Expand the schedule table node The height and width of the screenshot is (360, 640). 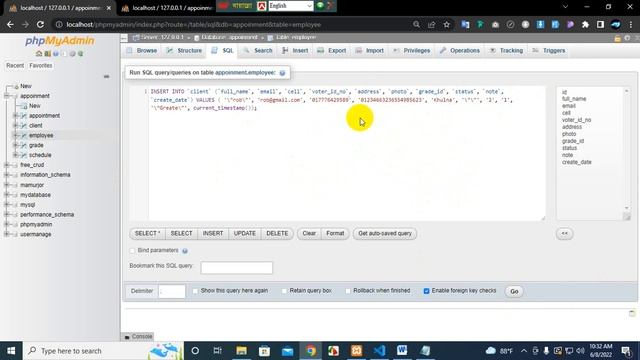(x=16, y=155)
